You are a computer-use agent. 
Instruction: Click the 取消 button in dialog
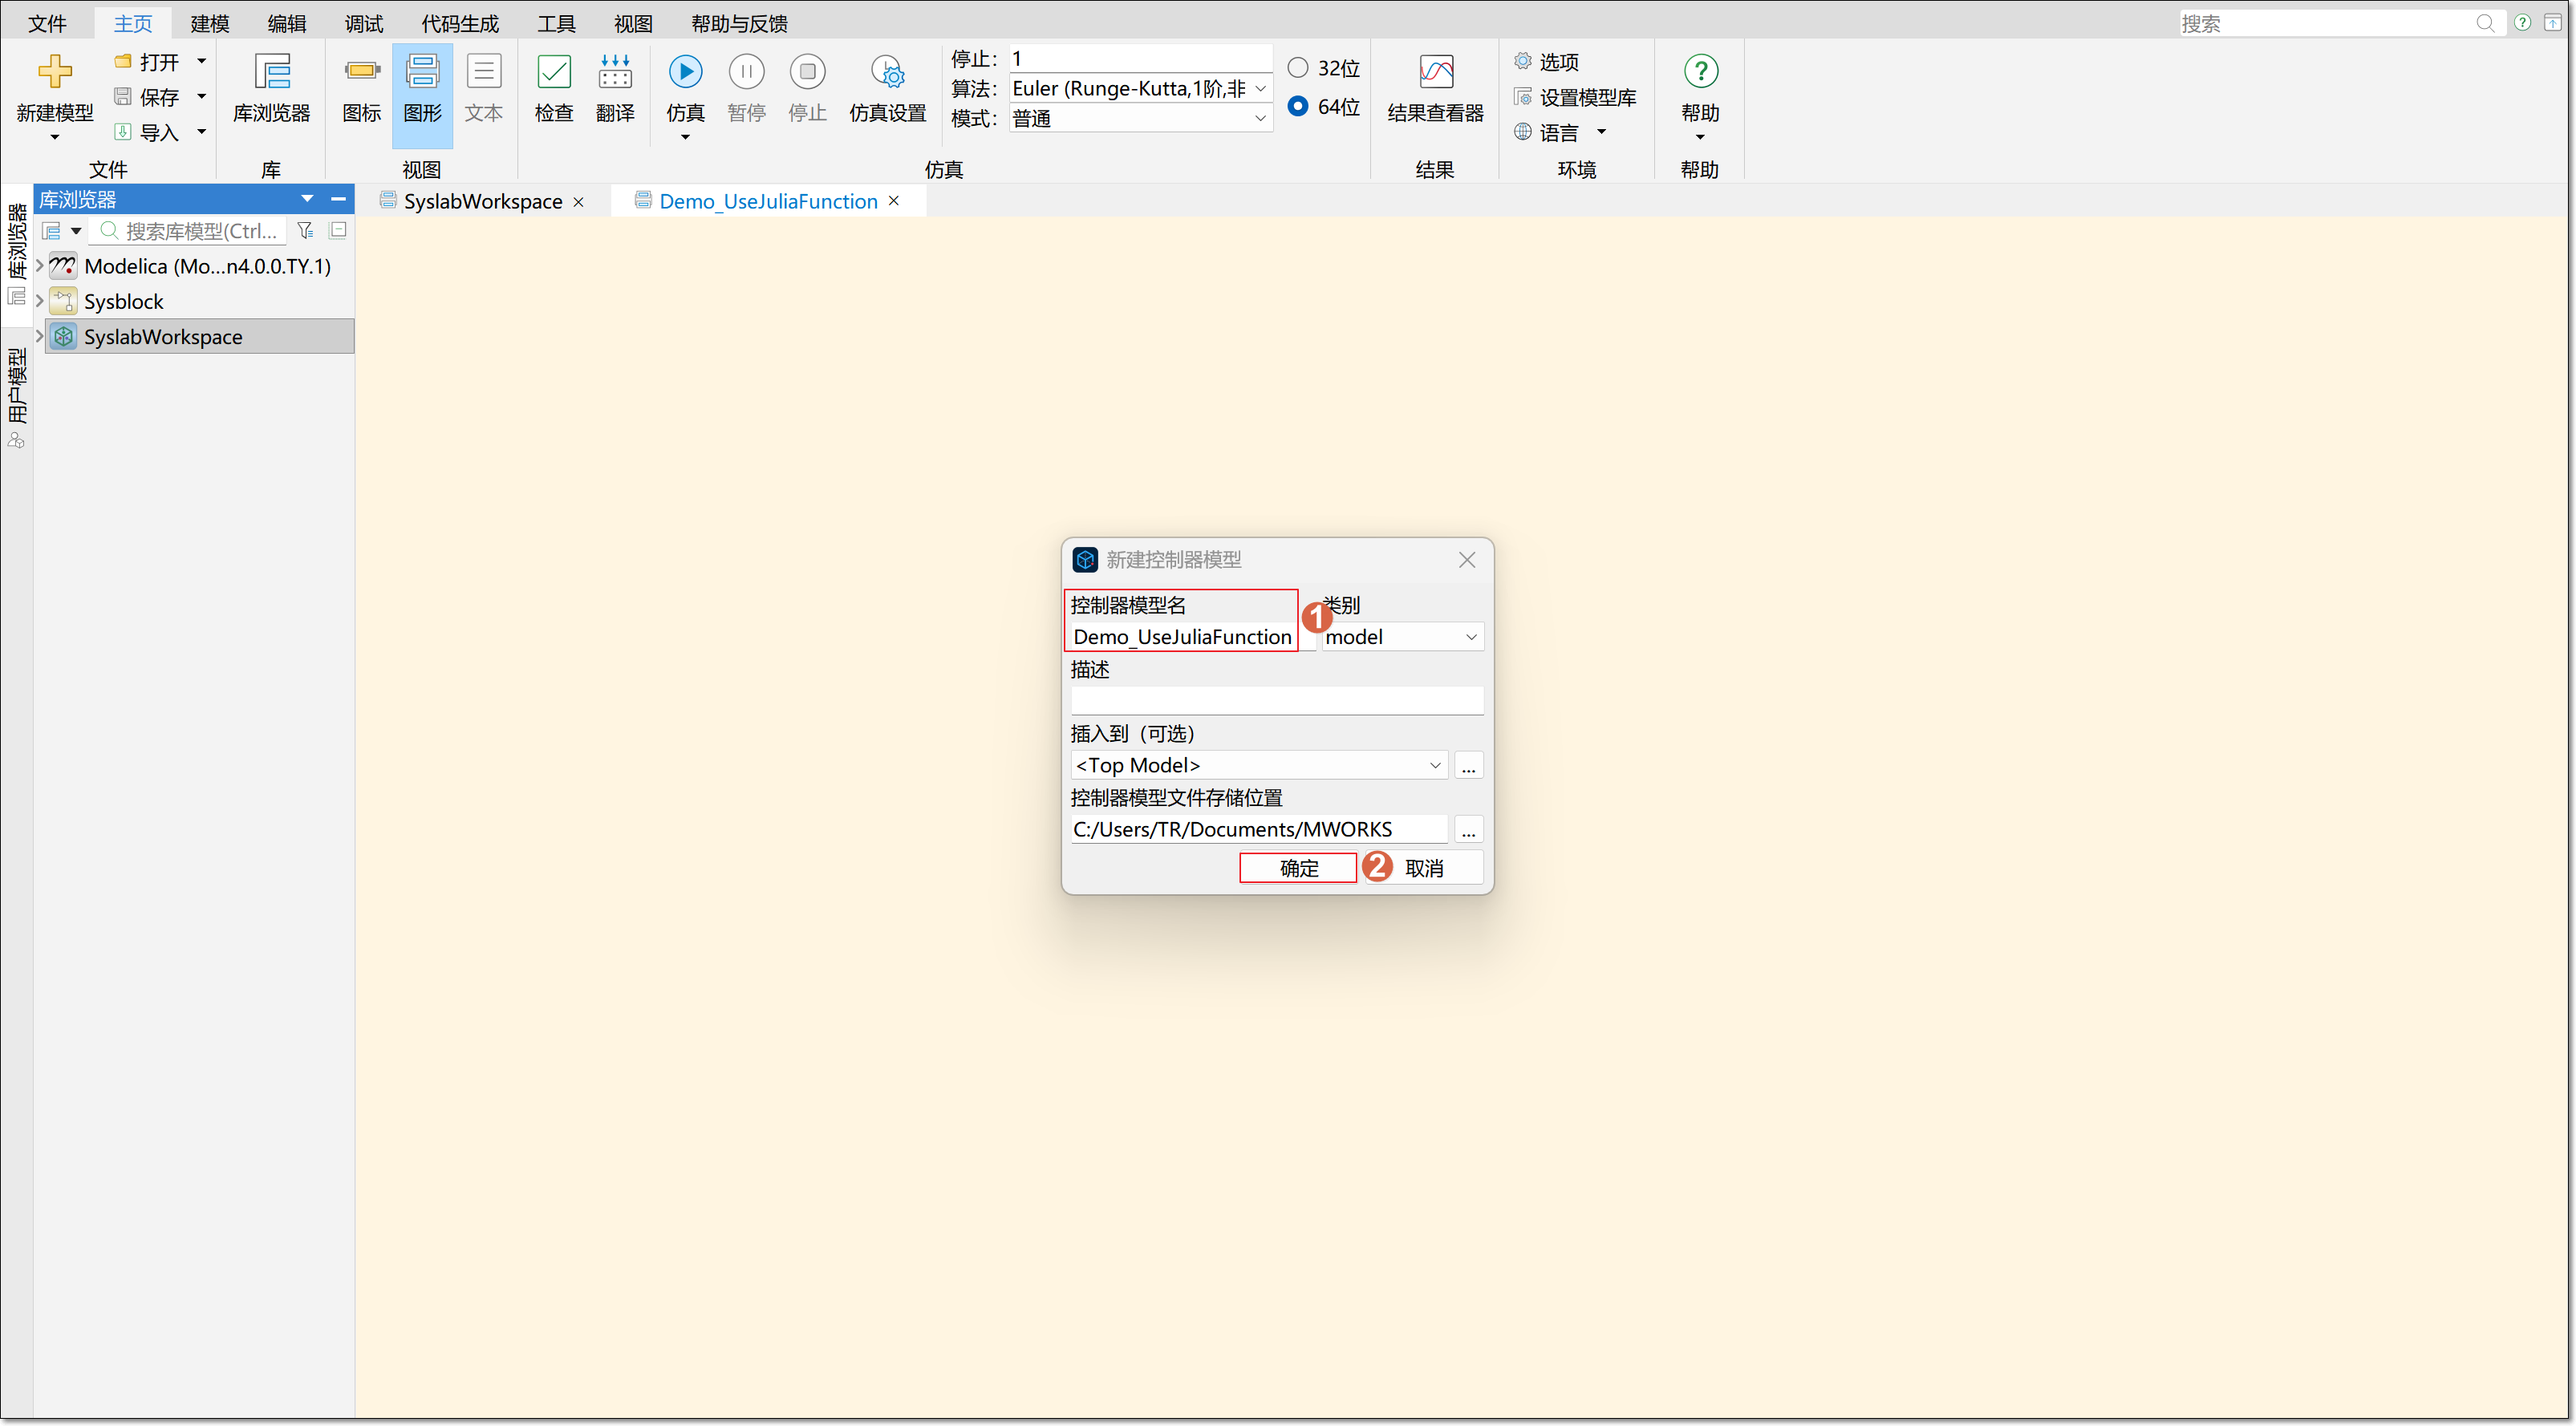[x=1424, y=868]
